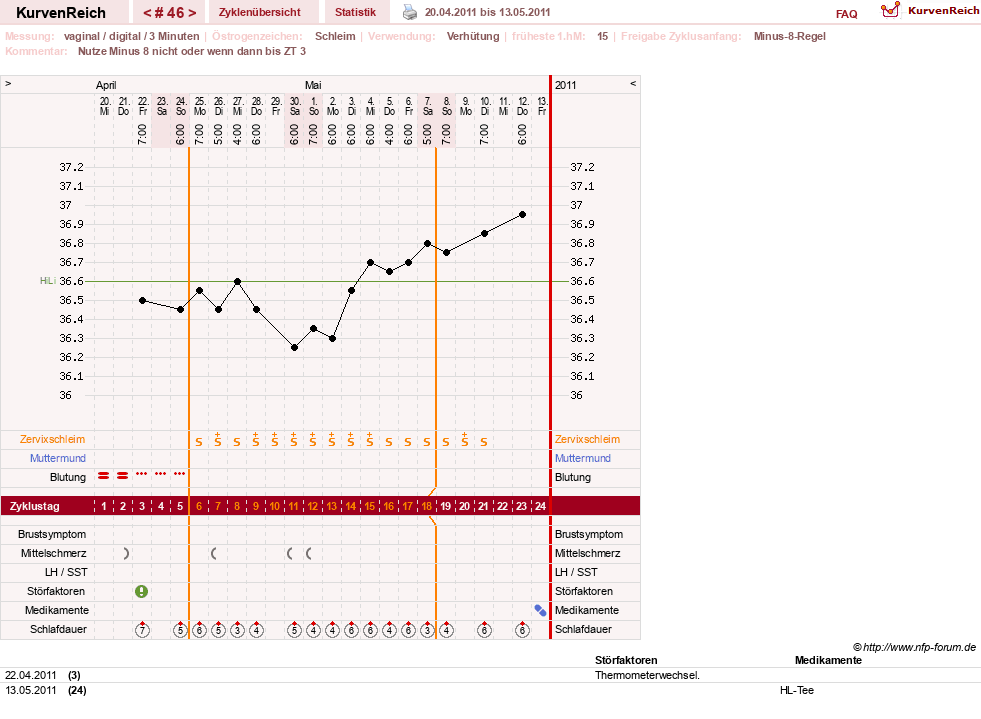Open the FAQ link
Screen dimensions: 981x719
click(x=846, y=14)
